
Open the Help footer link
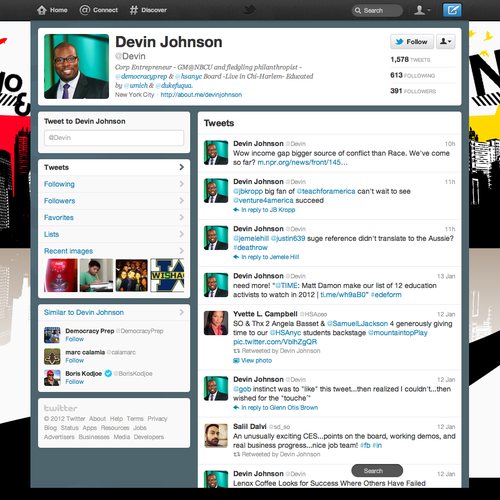click(116, 419)
